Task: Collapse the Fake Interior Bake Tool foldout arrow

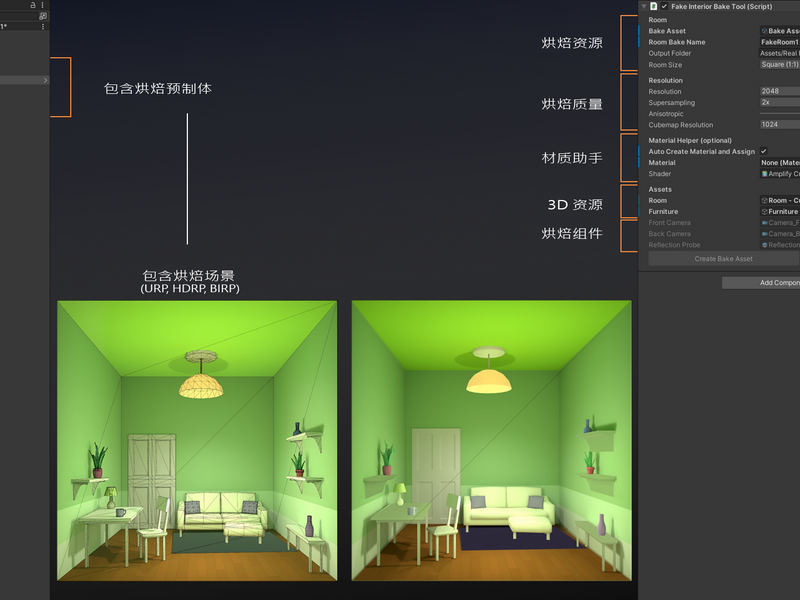Action: pyautogui.click(x=644, y=6)
